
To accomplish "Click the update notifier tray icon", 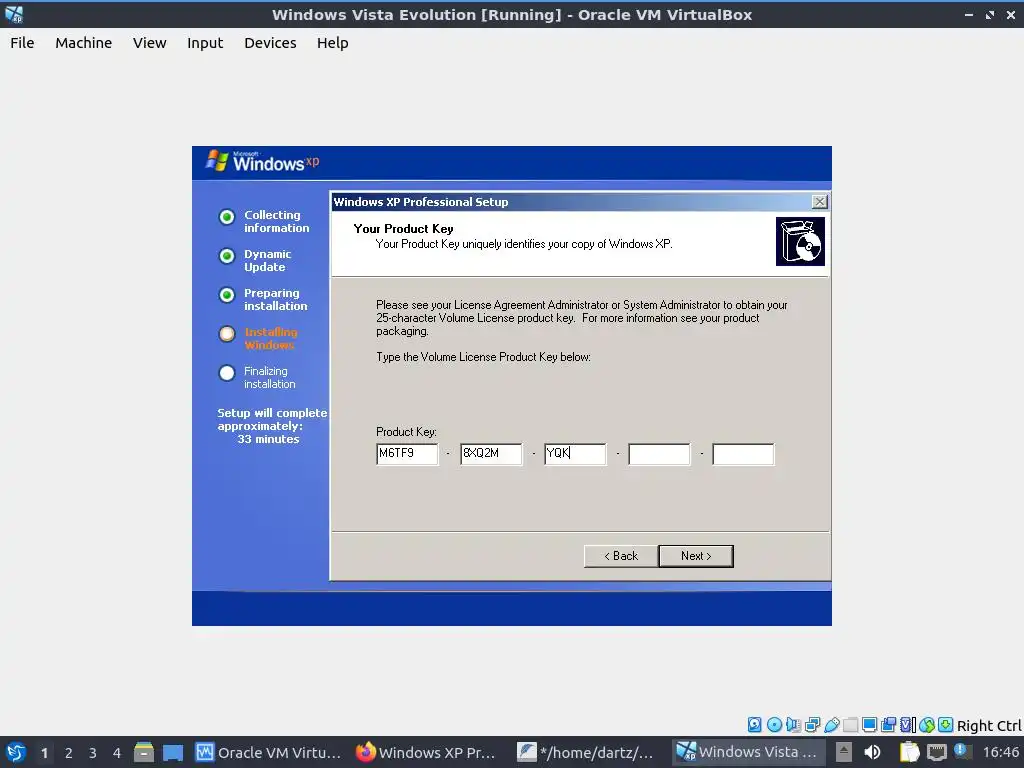I will 961,751.
